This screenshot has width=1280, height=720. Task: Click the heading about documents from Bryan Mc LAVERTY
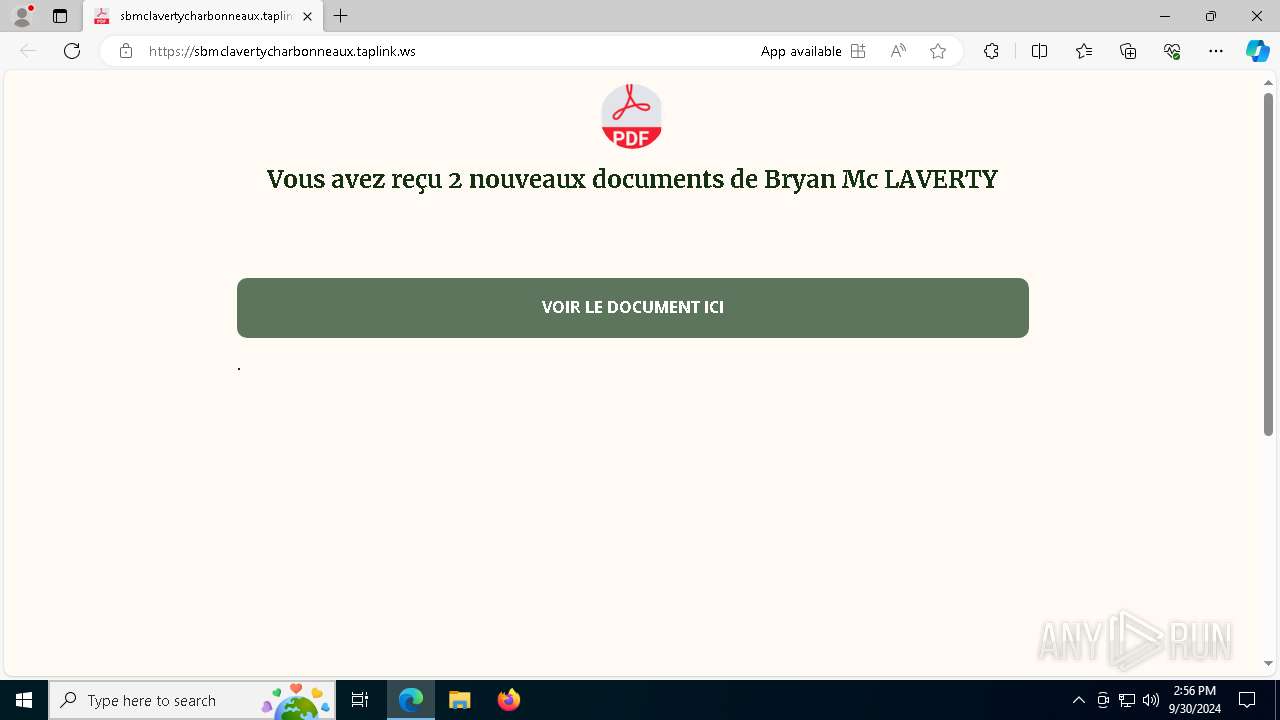tap(632, 179)
